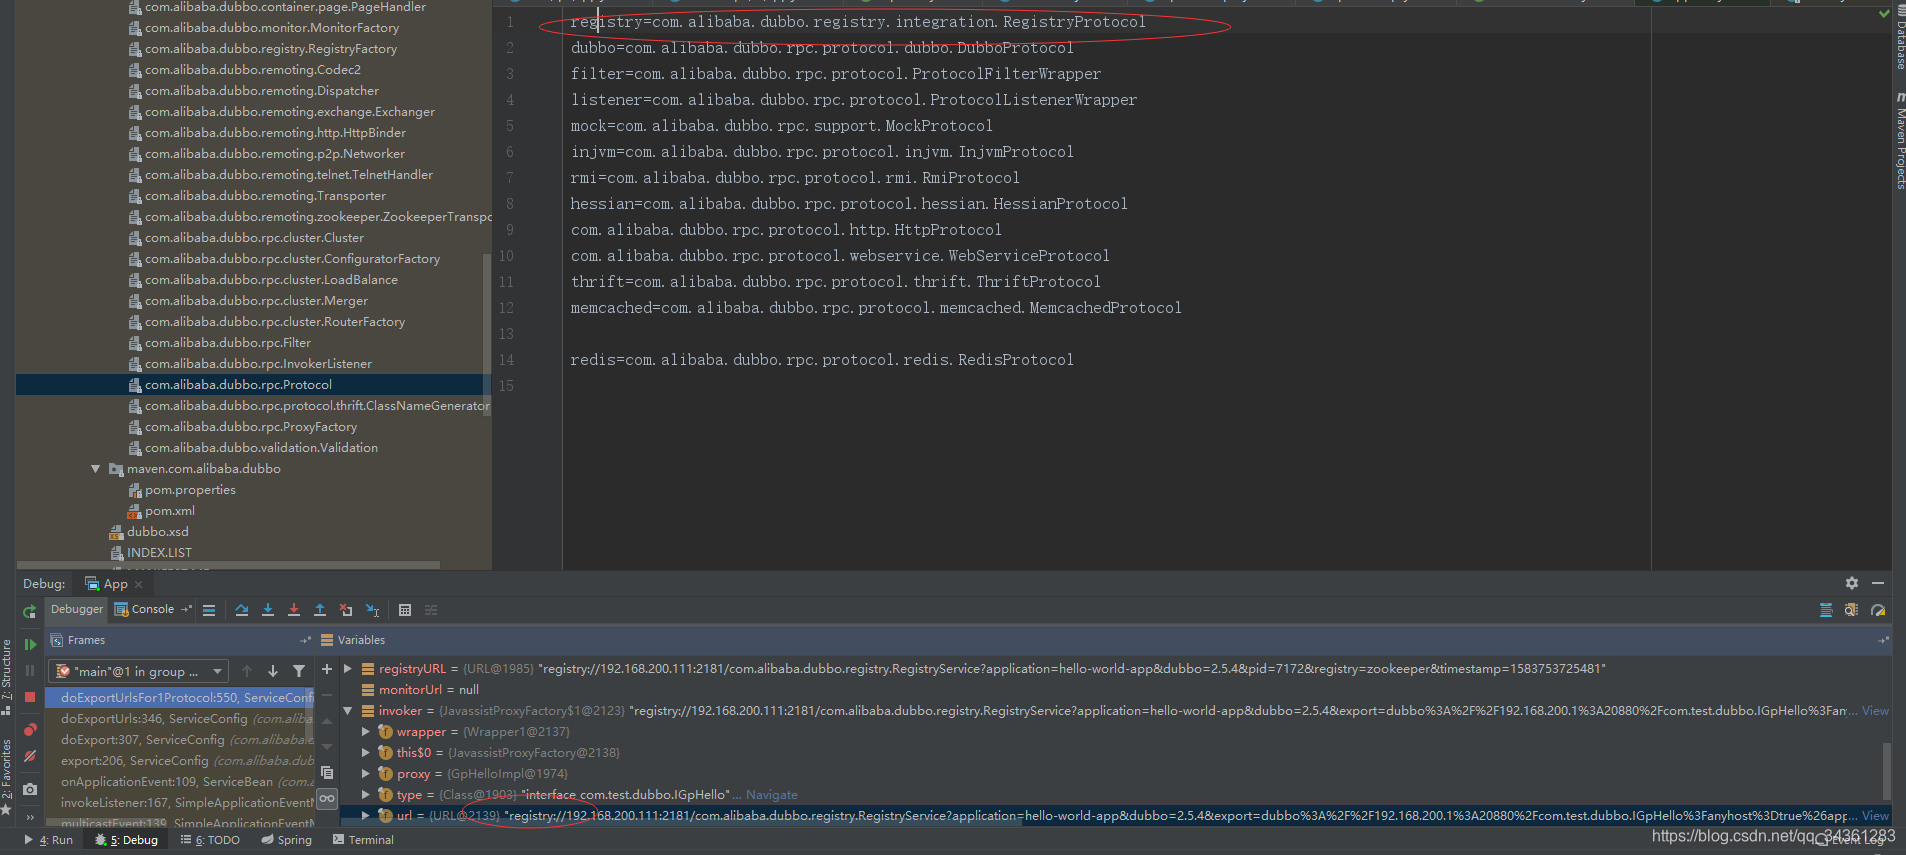Expand the url field
Image resolution: width=1906 pixels, height=855 pixels.
pyautogui.click(x=366, y=816)
